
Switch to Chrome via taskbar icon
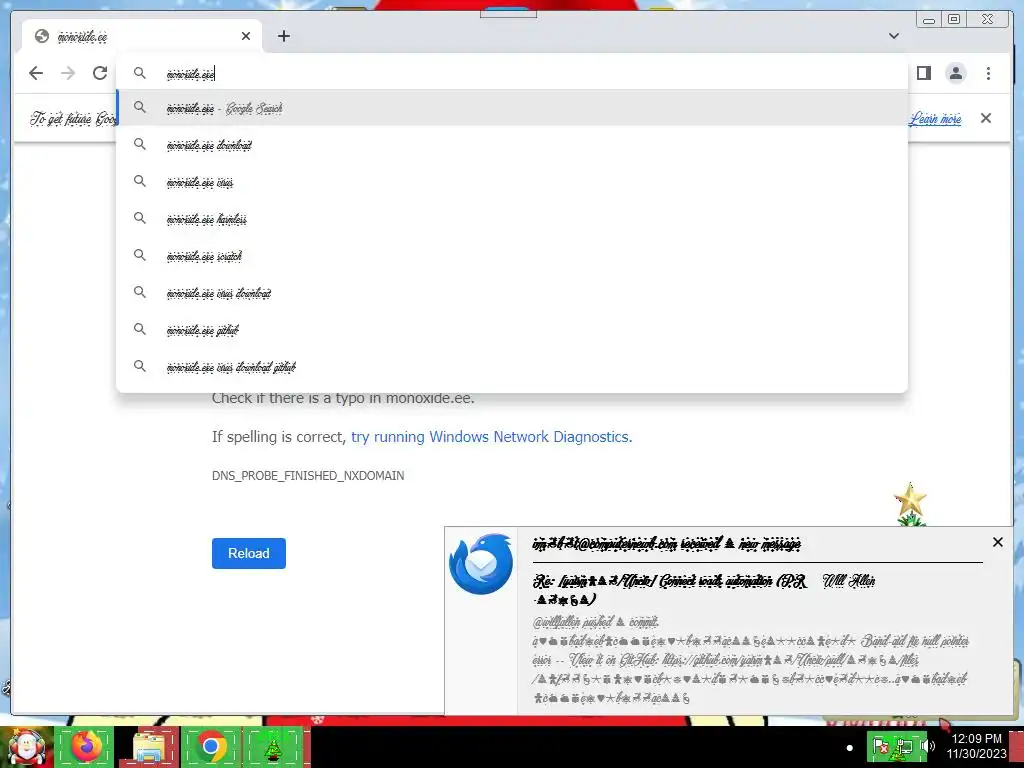click(210, 746)
